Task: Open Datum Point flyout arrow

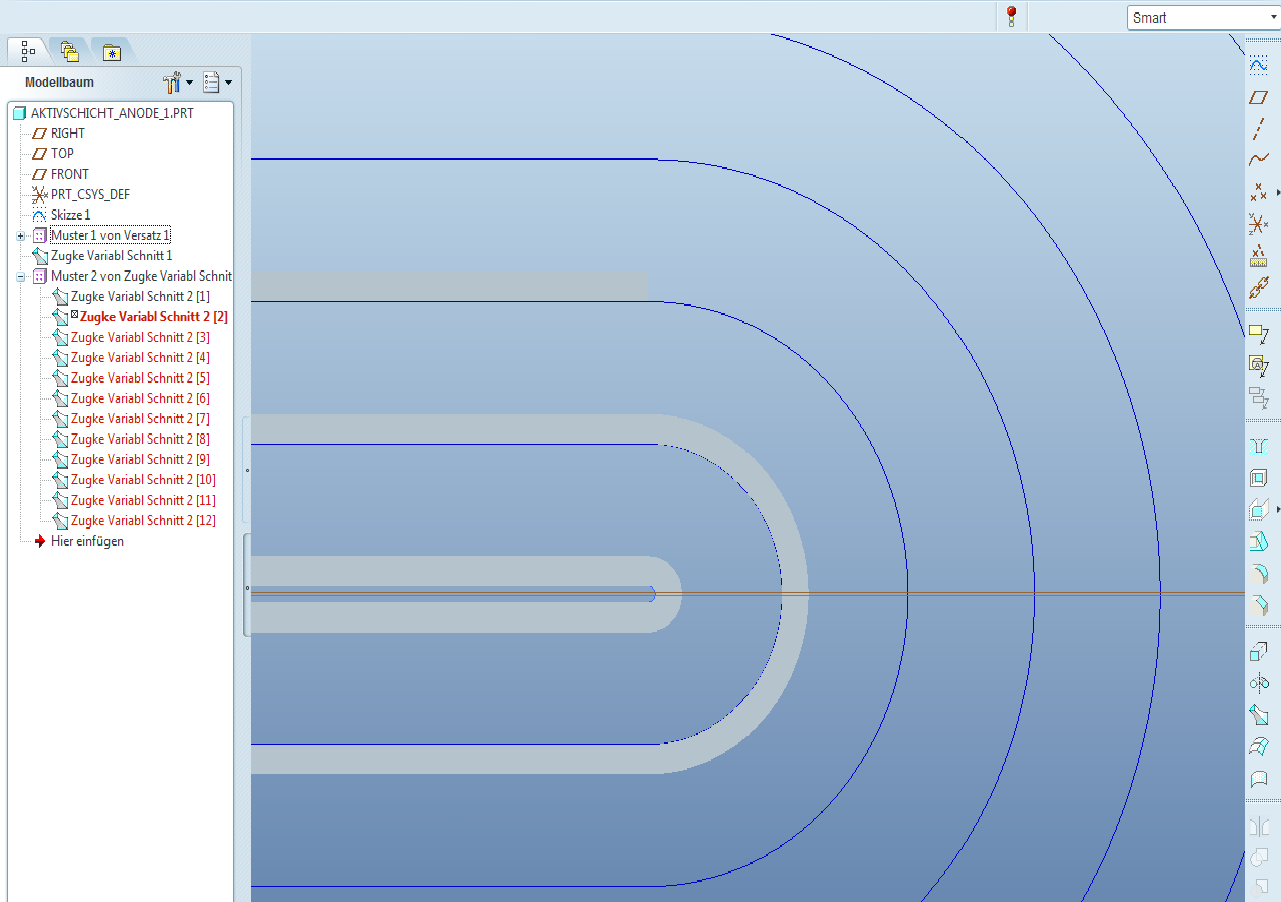Action: [x=1277, y=191]
